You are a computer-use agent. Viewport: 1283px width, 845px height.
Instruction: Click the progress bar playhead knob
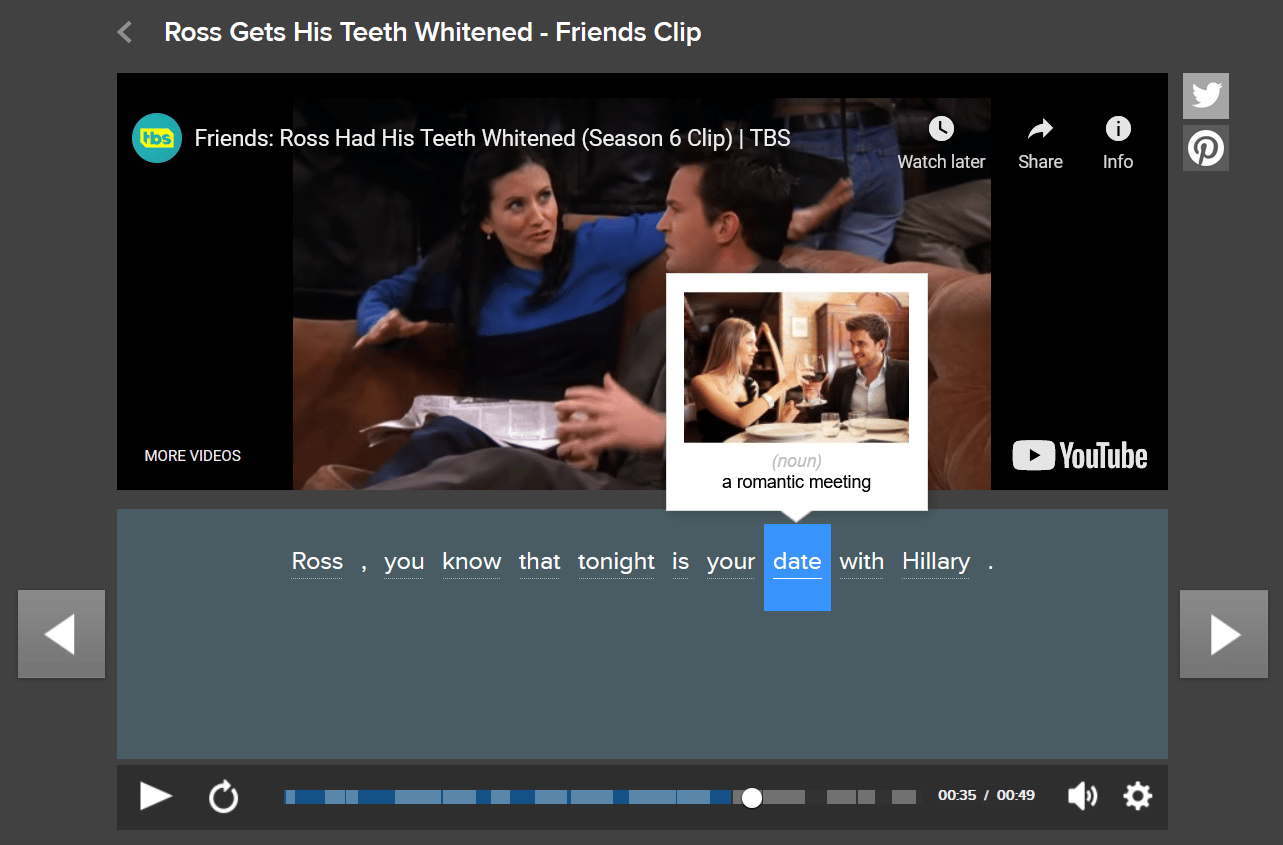click(x=752, y=797)
